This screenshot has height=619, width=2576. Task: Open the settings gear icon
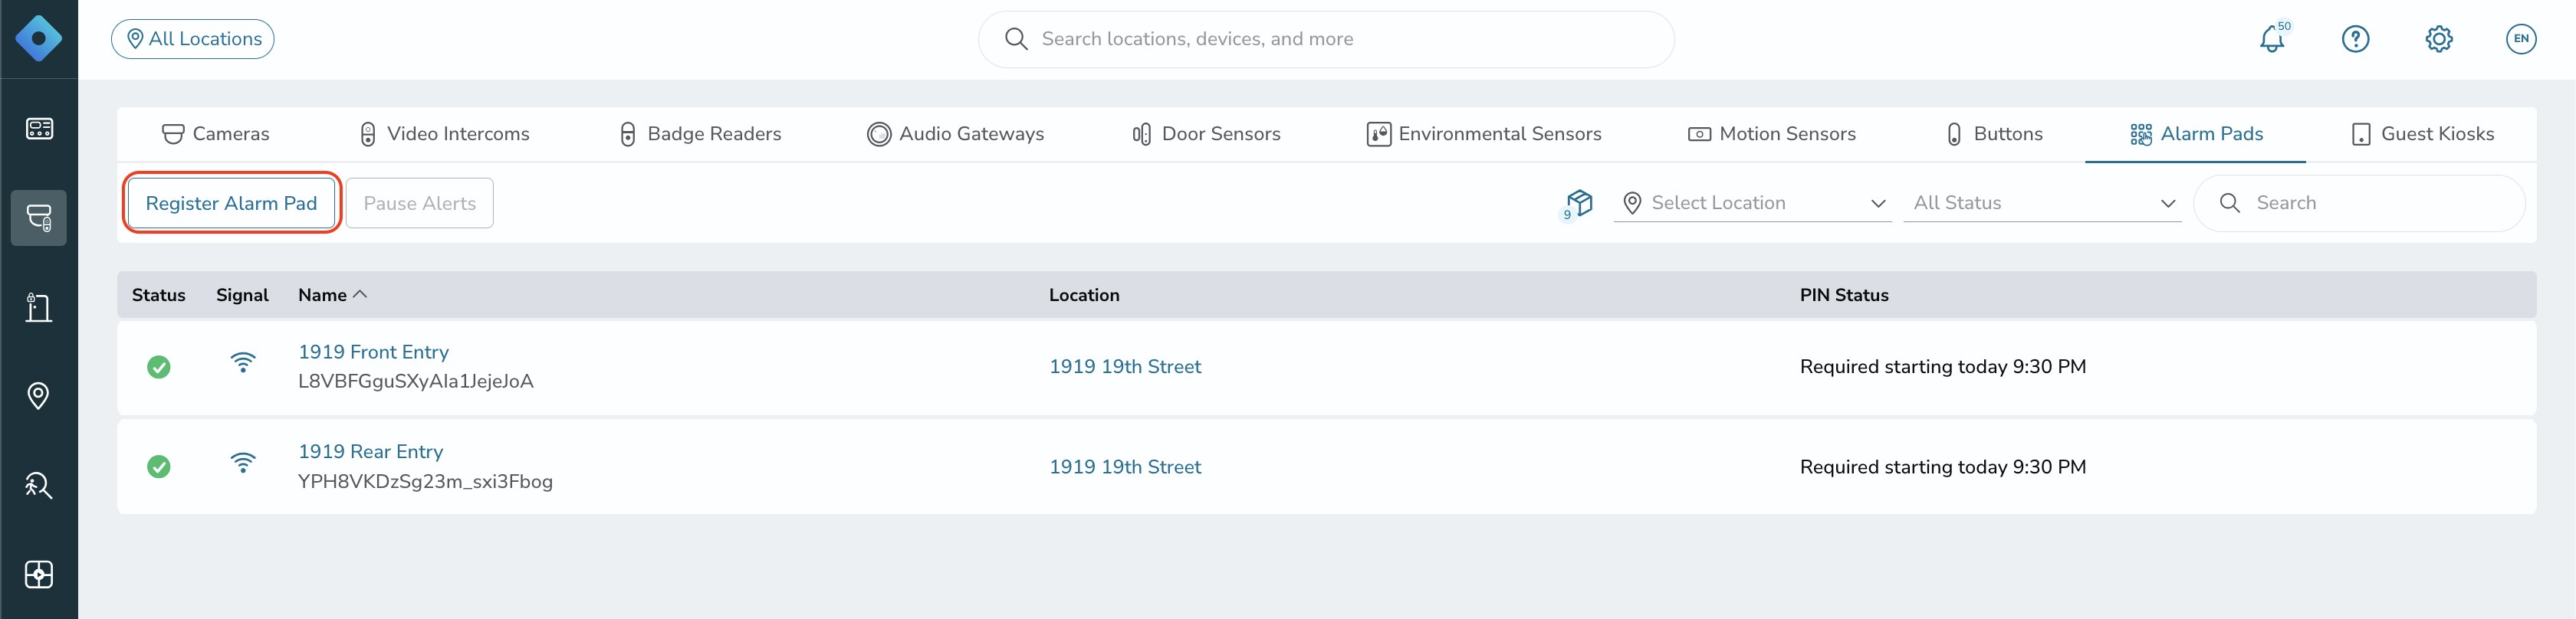pos(2438,39)
